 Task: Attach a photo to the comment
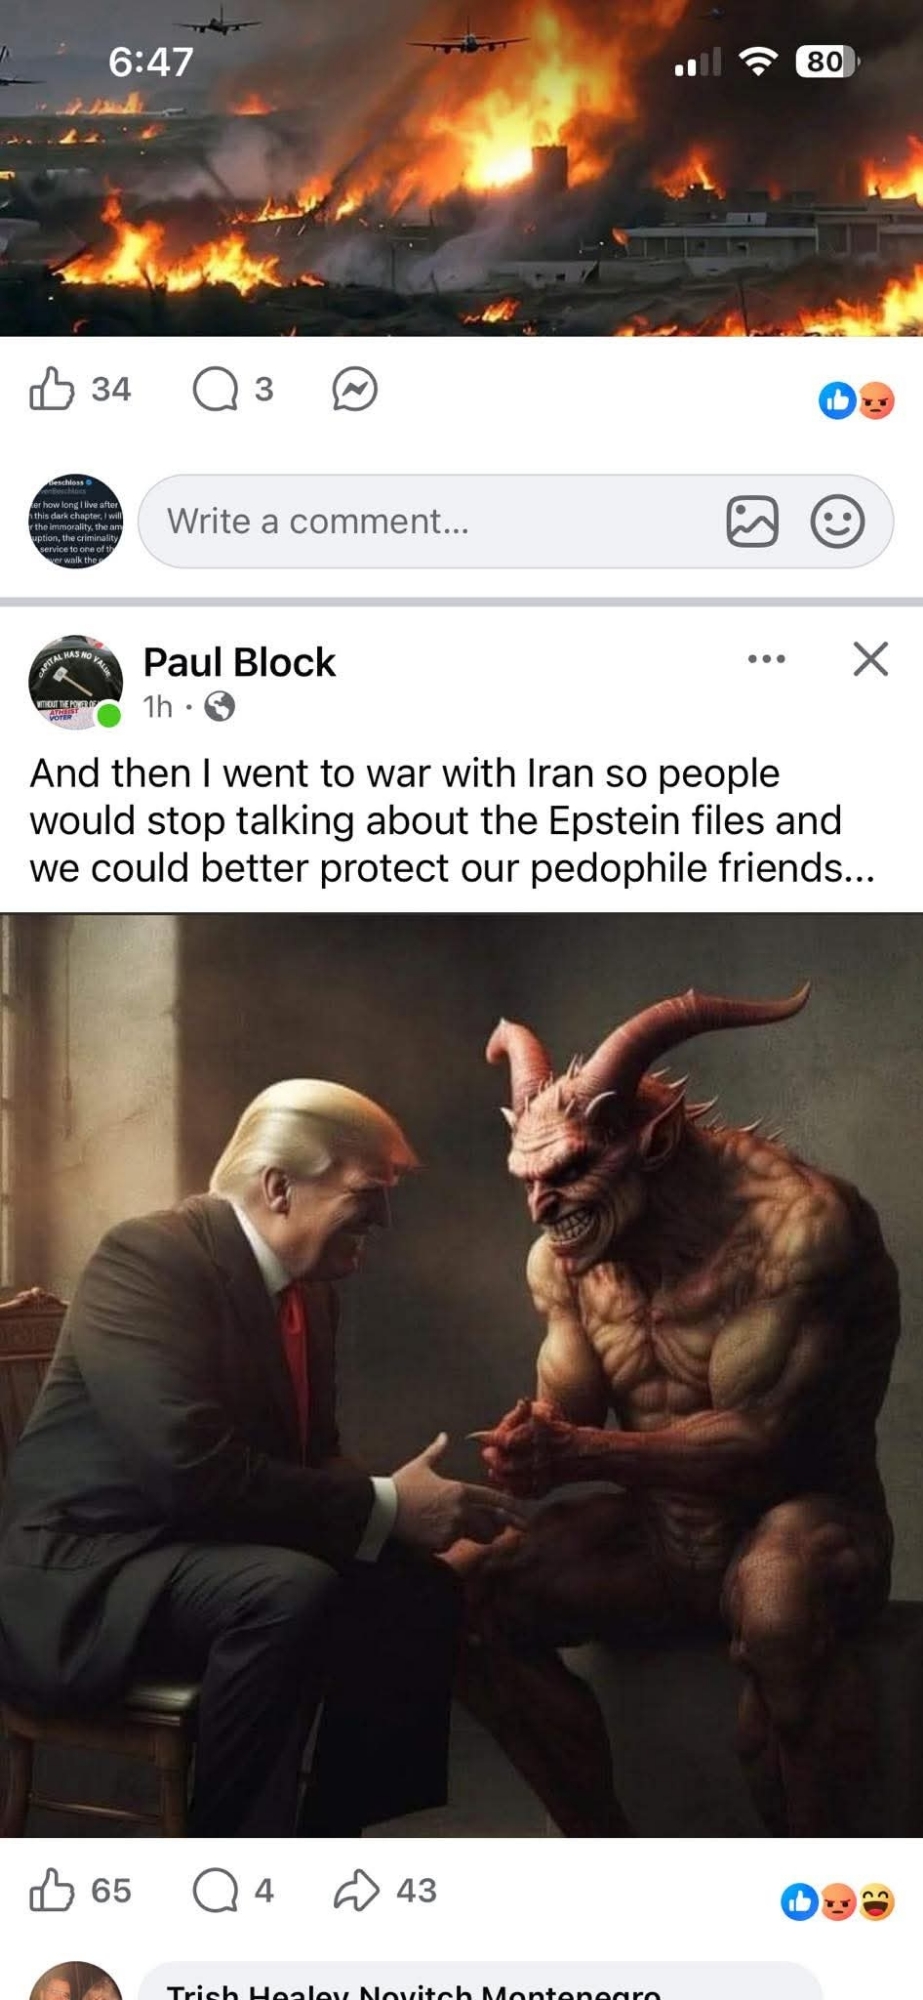(752, 521)
